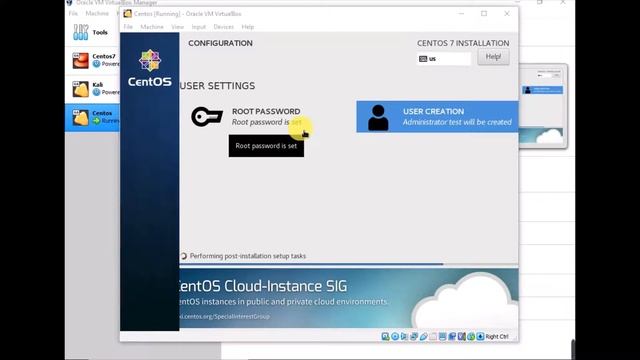Screen dimensions: 640x360
Task: Click the 'Root password is set' tooltip
Action: tap(266, 146)
